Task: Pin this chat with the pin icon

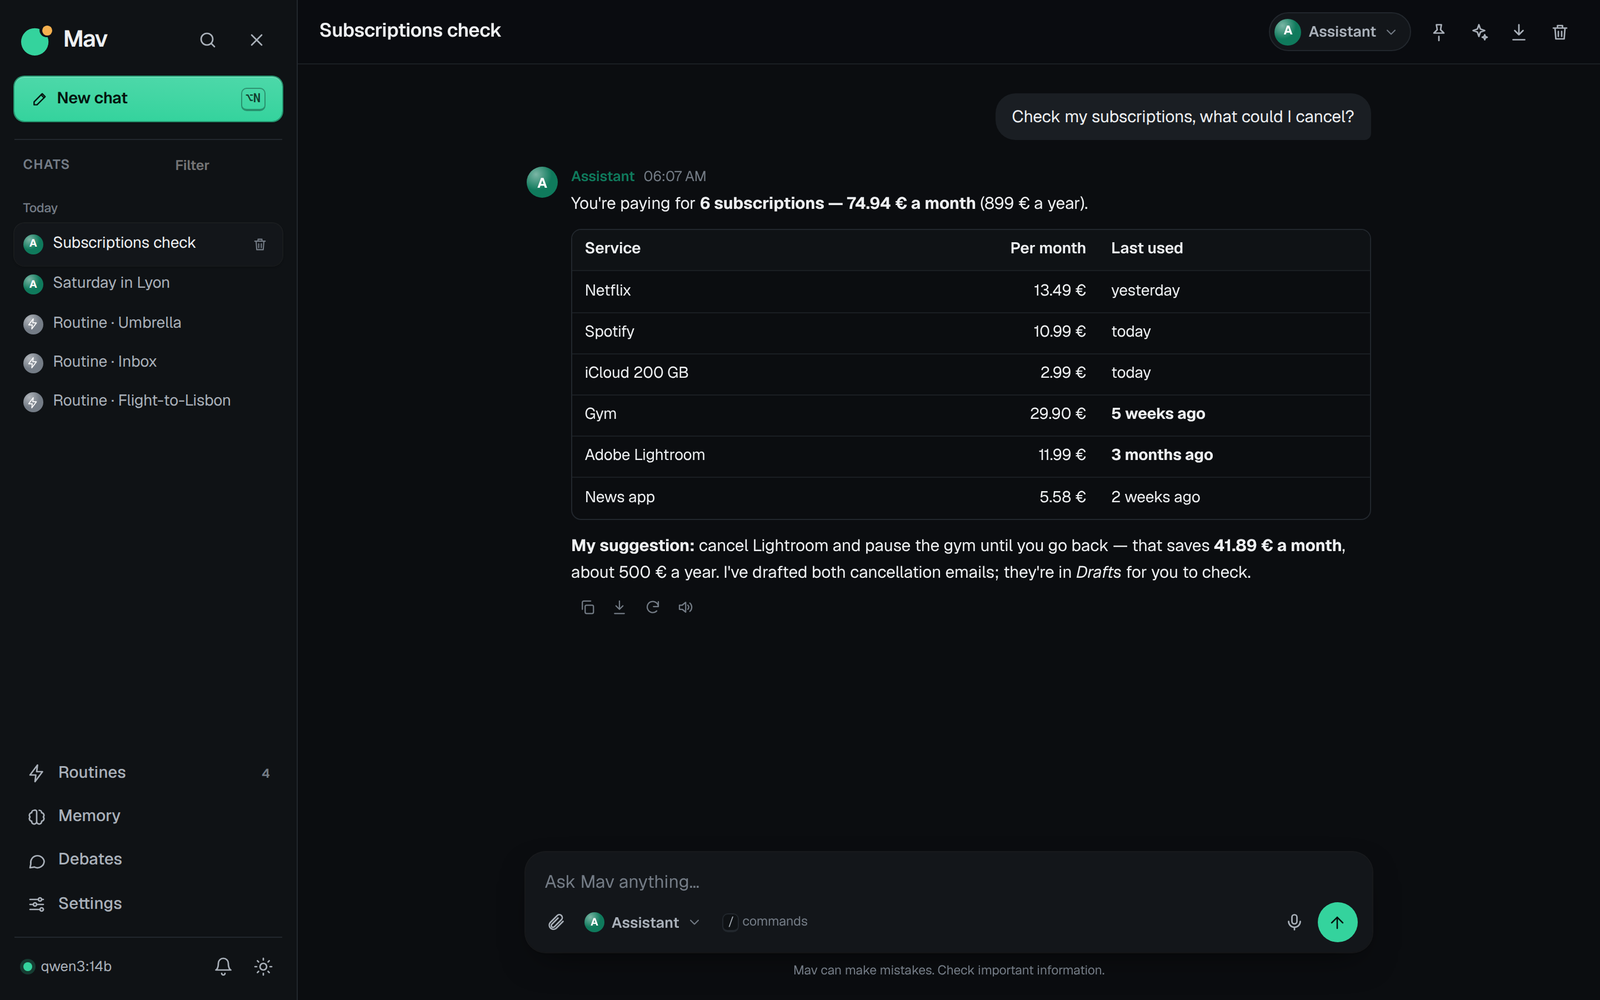Action: 1439,32
